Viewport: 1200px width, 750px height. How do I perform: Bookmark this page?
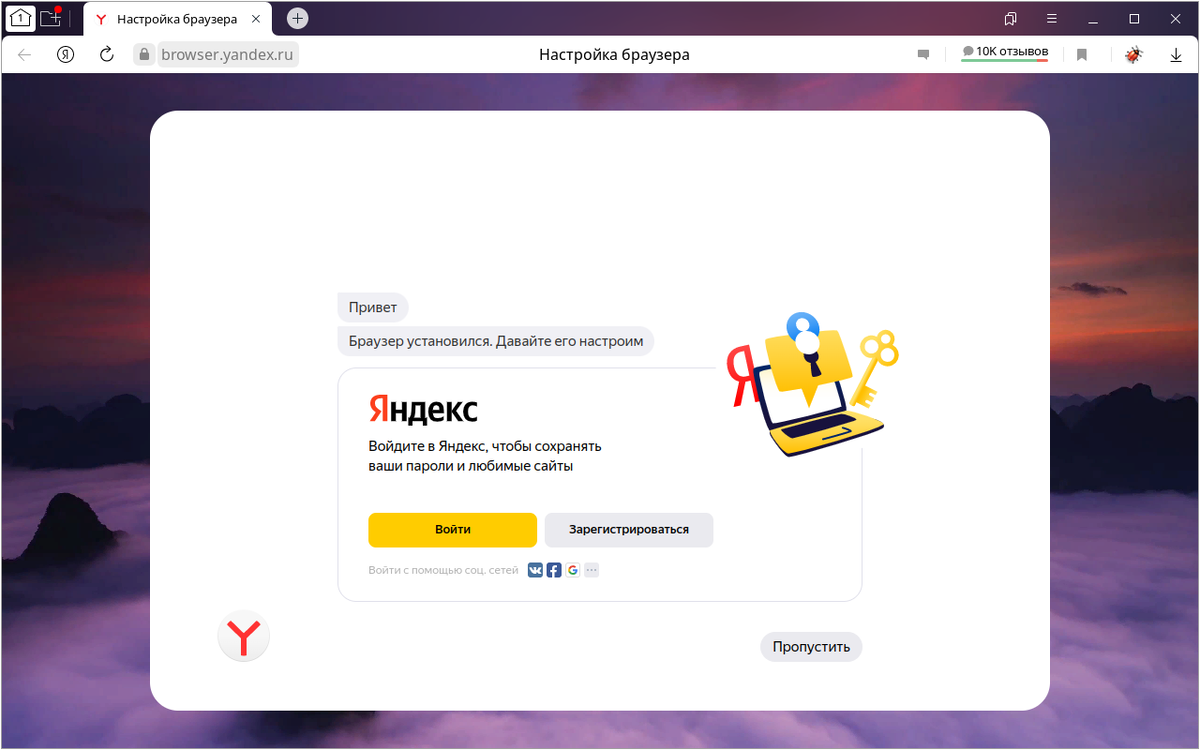[x=1082, y=55]
